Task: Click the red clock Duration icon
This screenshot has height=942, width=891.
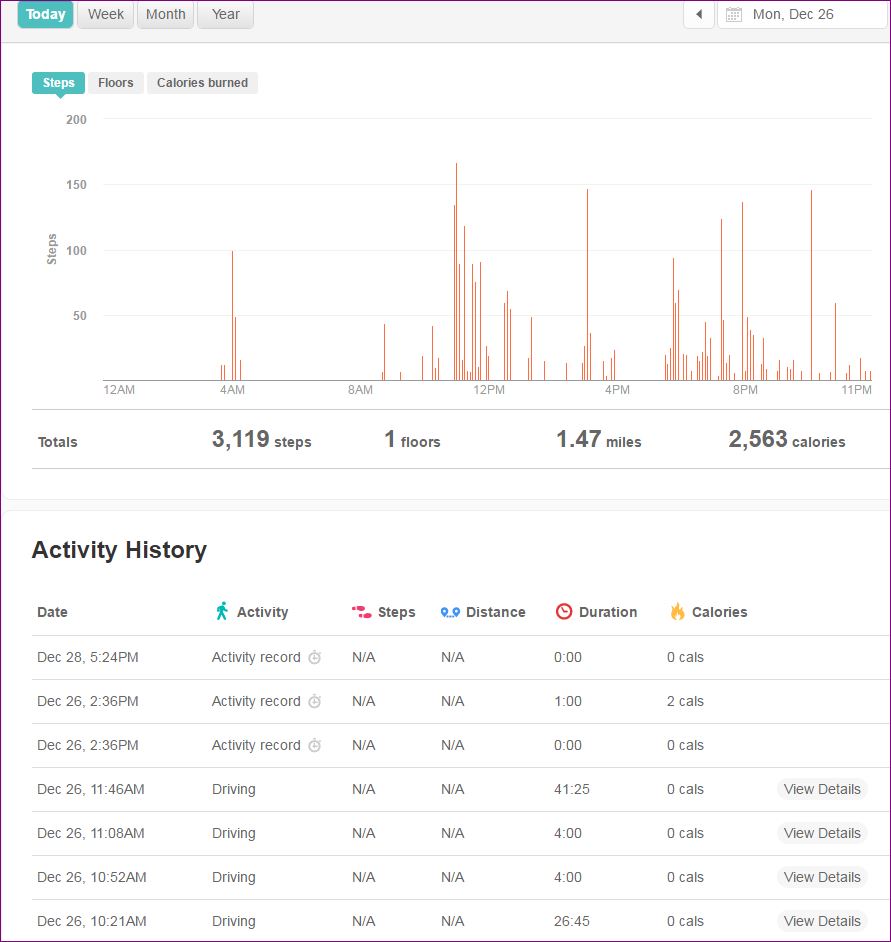Action: pyautogui.click(x=564, y=612)
